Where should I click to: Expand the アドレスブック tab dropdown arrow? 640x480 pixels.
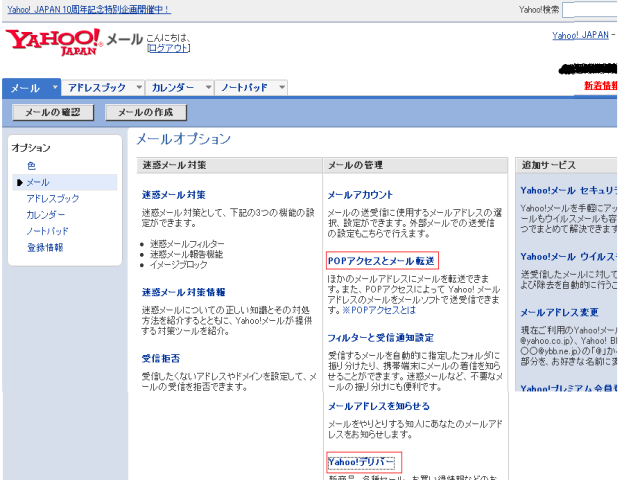click(x=137, y=88)
